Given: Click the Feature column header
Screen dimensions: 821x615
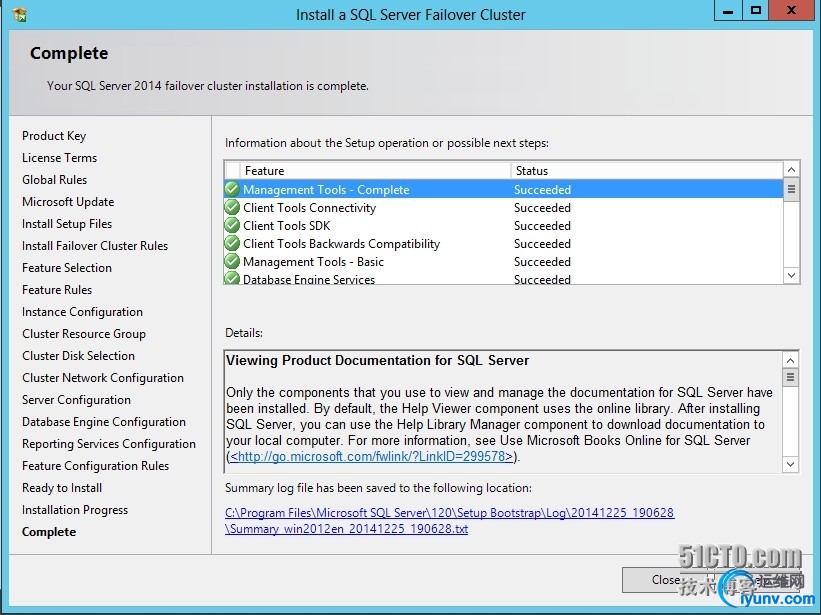Looking at the screenshot, I should pyautogui.click(x=375, y=171).
